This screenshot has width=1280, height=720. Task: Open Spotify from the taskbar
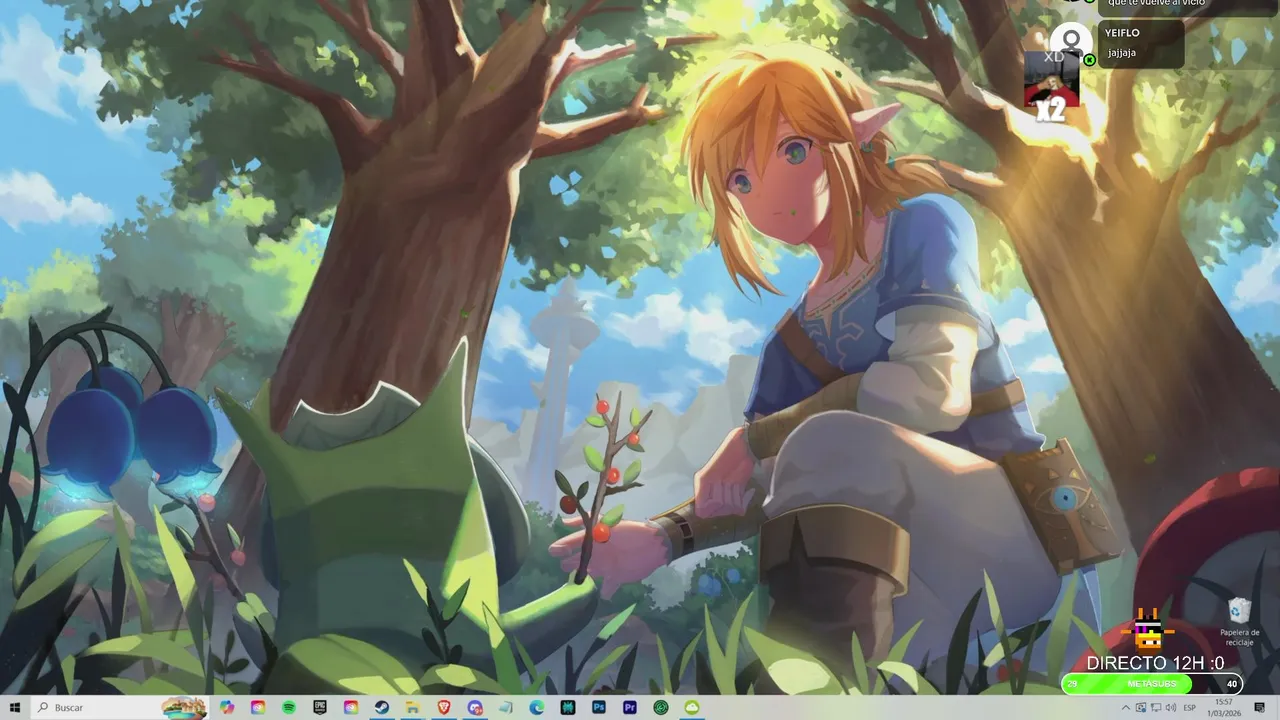click(289, 707)
